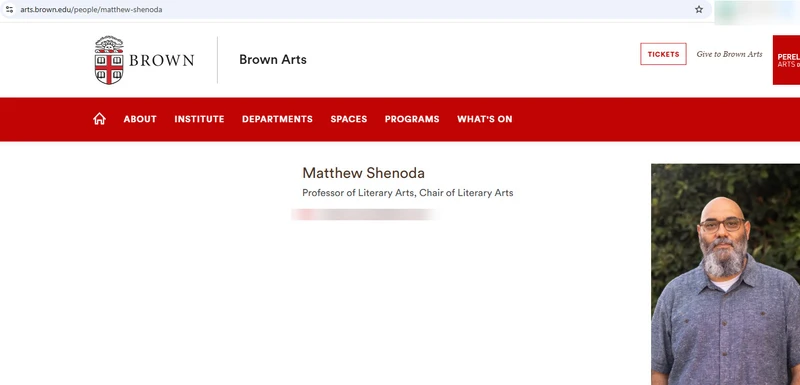800x385 pixels.
Task: Click Matthew Shenoda's profile photo
Action: point(726,274)
